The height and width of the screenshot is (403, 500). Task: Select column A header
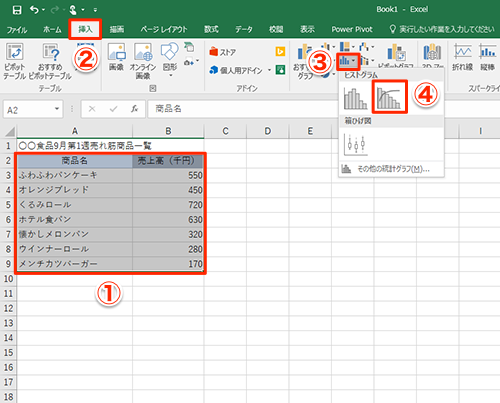[75, 131]
